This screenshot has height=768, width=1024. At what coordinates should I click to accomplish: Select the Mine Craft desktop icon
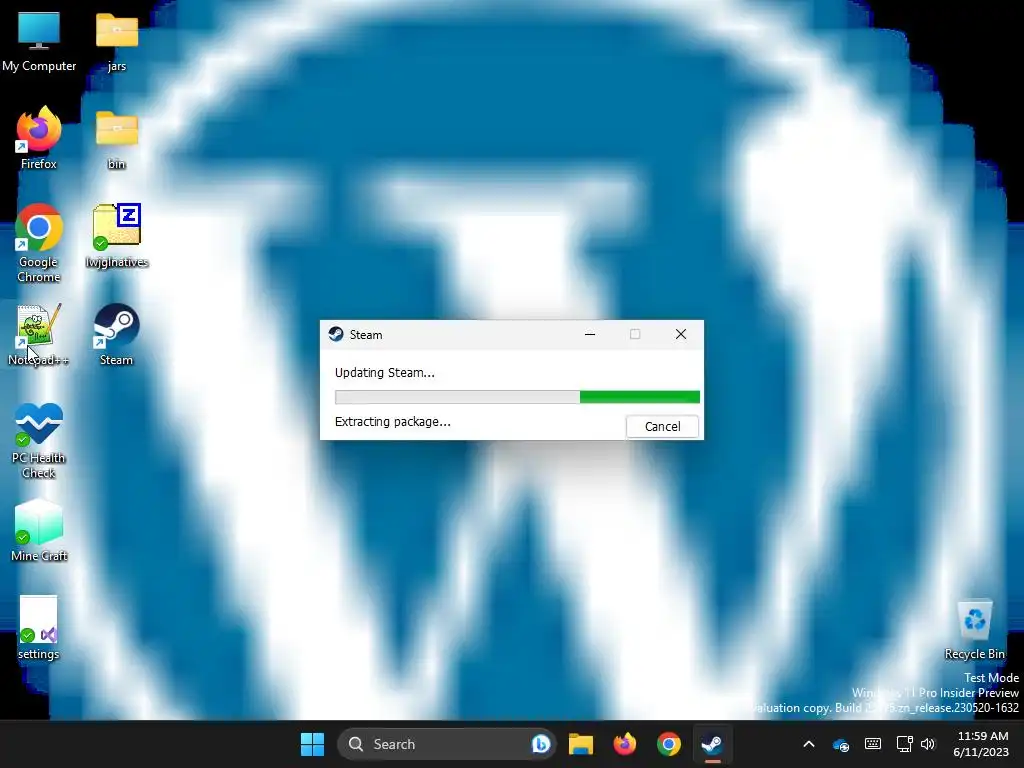[39, 530]
